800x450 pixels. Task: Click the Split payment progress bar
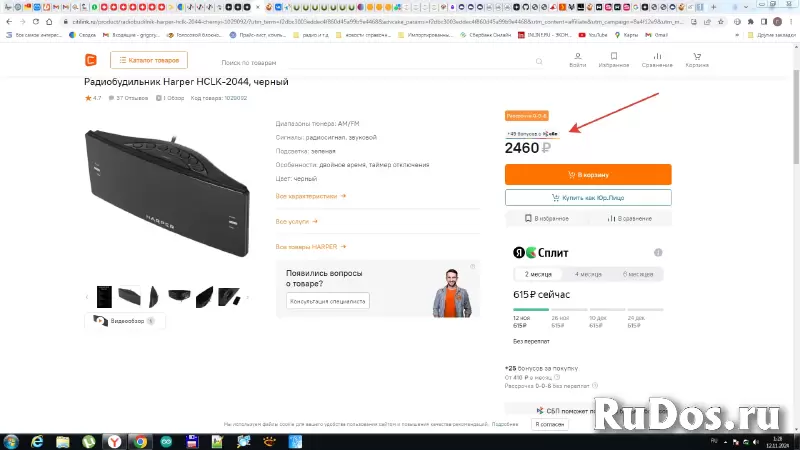(x=588, y=309)
